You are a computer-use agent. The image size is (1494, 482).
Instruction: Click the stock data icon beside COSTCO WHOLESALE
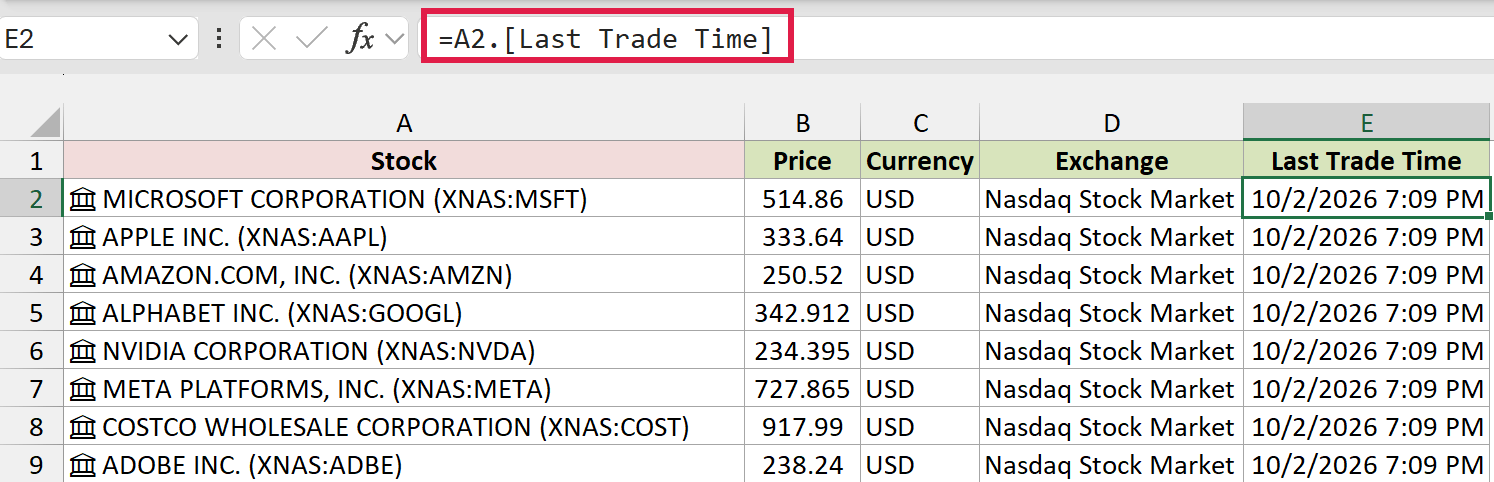click(84, 428)
